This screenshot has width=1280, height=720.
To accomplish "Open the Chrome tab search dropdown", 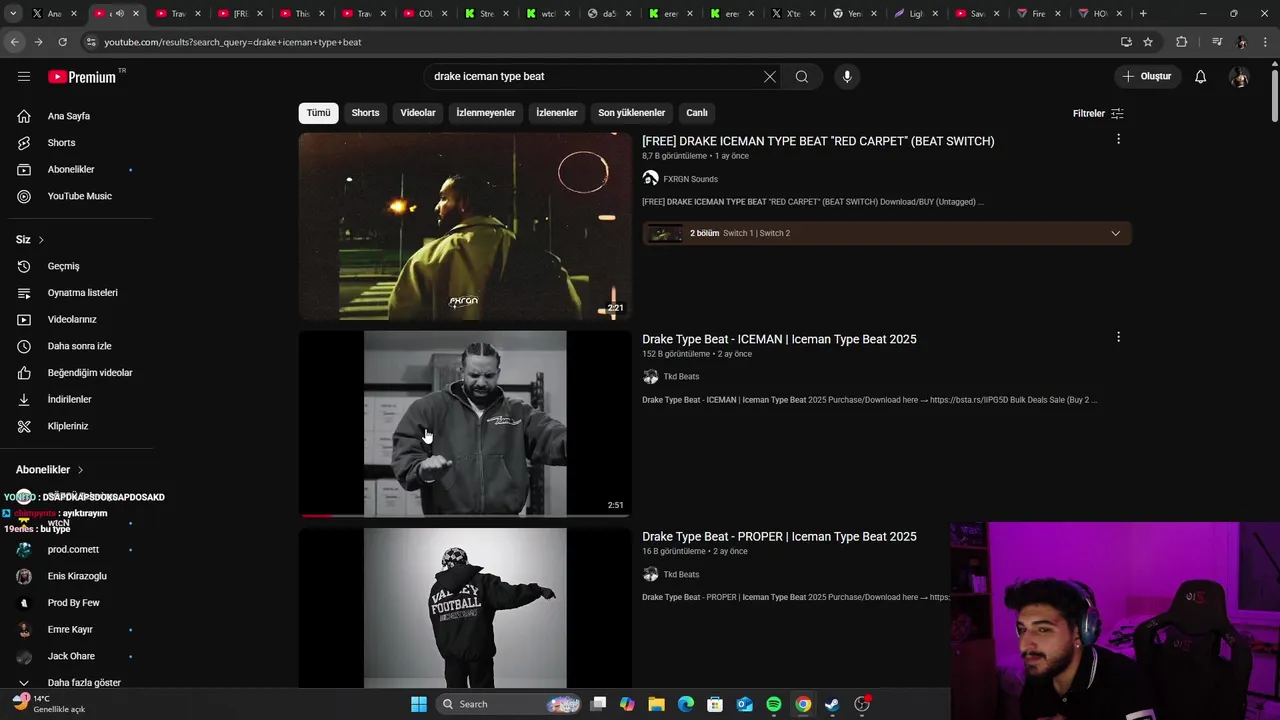I will coord(14,14).
